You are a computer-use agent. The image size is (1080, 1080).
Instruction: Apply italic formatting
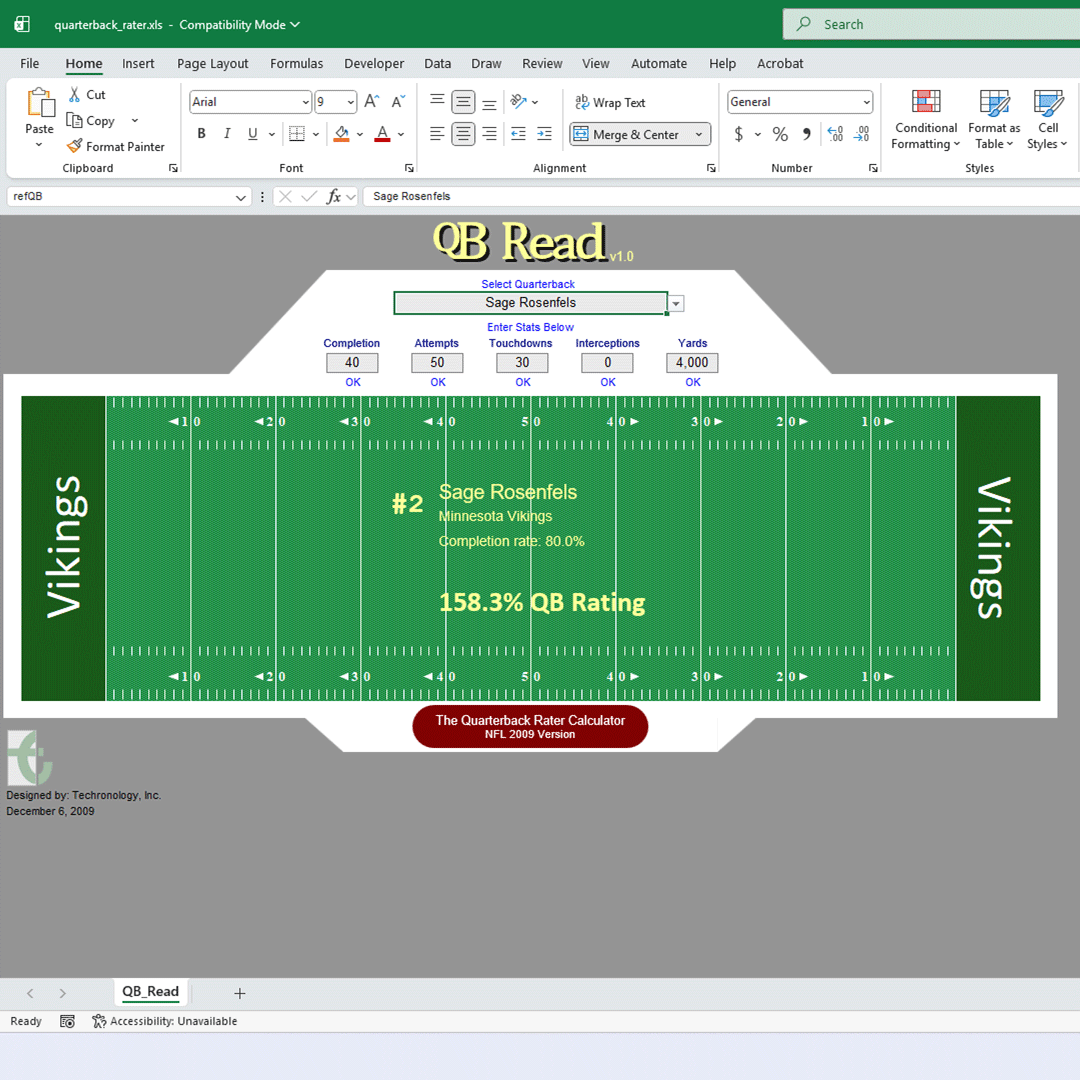(227, 133)
